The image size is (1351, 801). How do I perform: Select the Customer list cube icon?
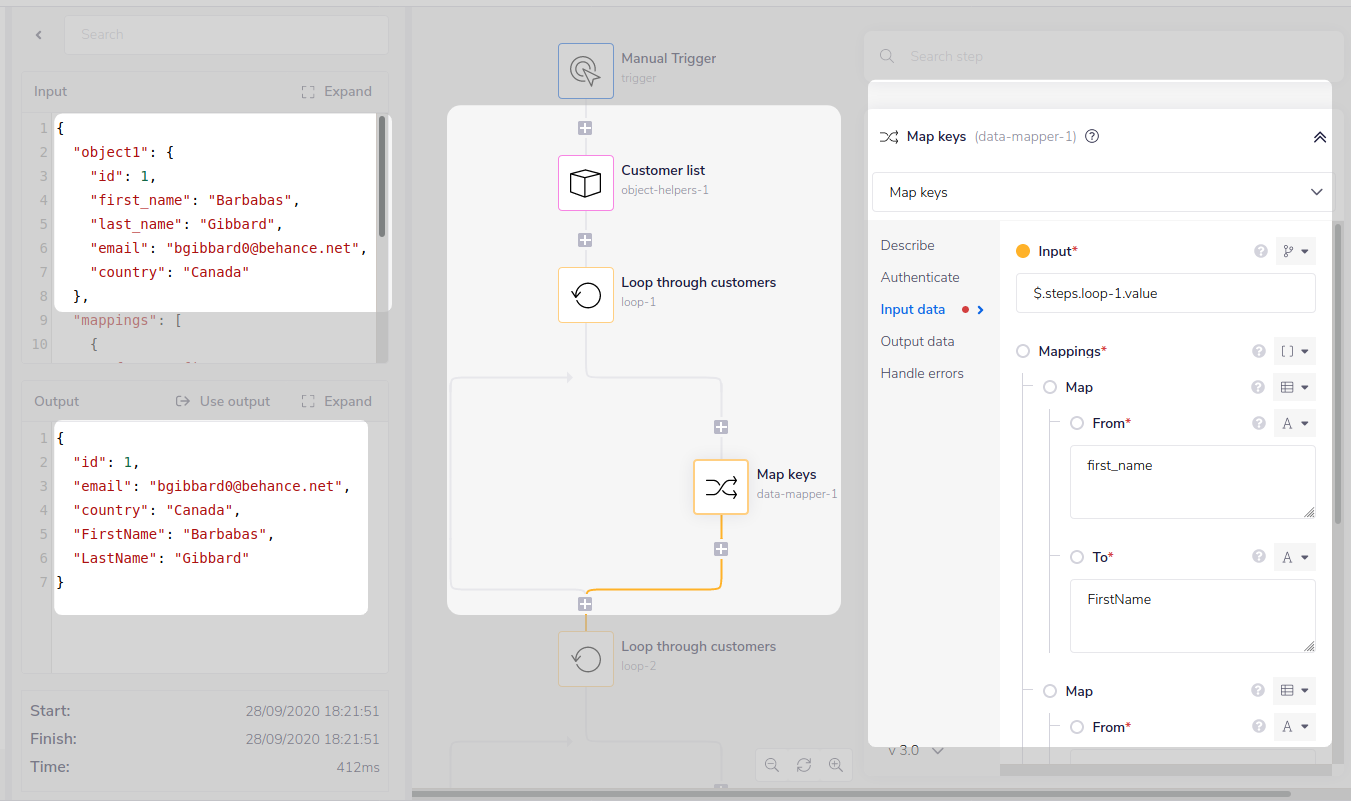click(585, 183)
